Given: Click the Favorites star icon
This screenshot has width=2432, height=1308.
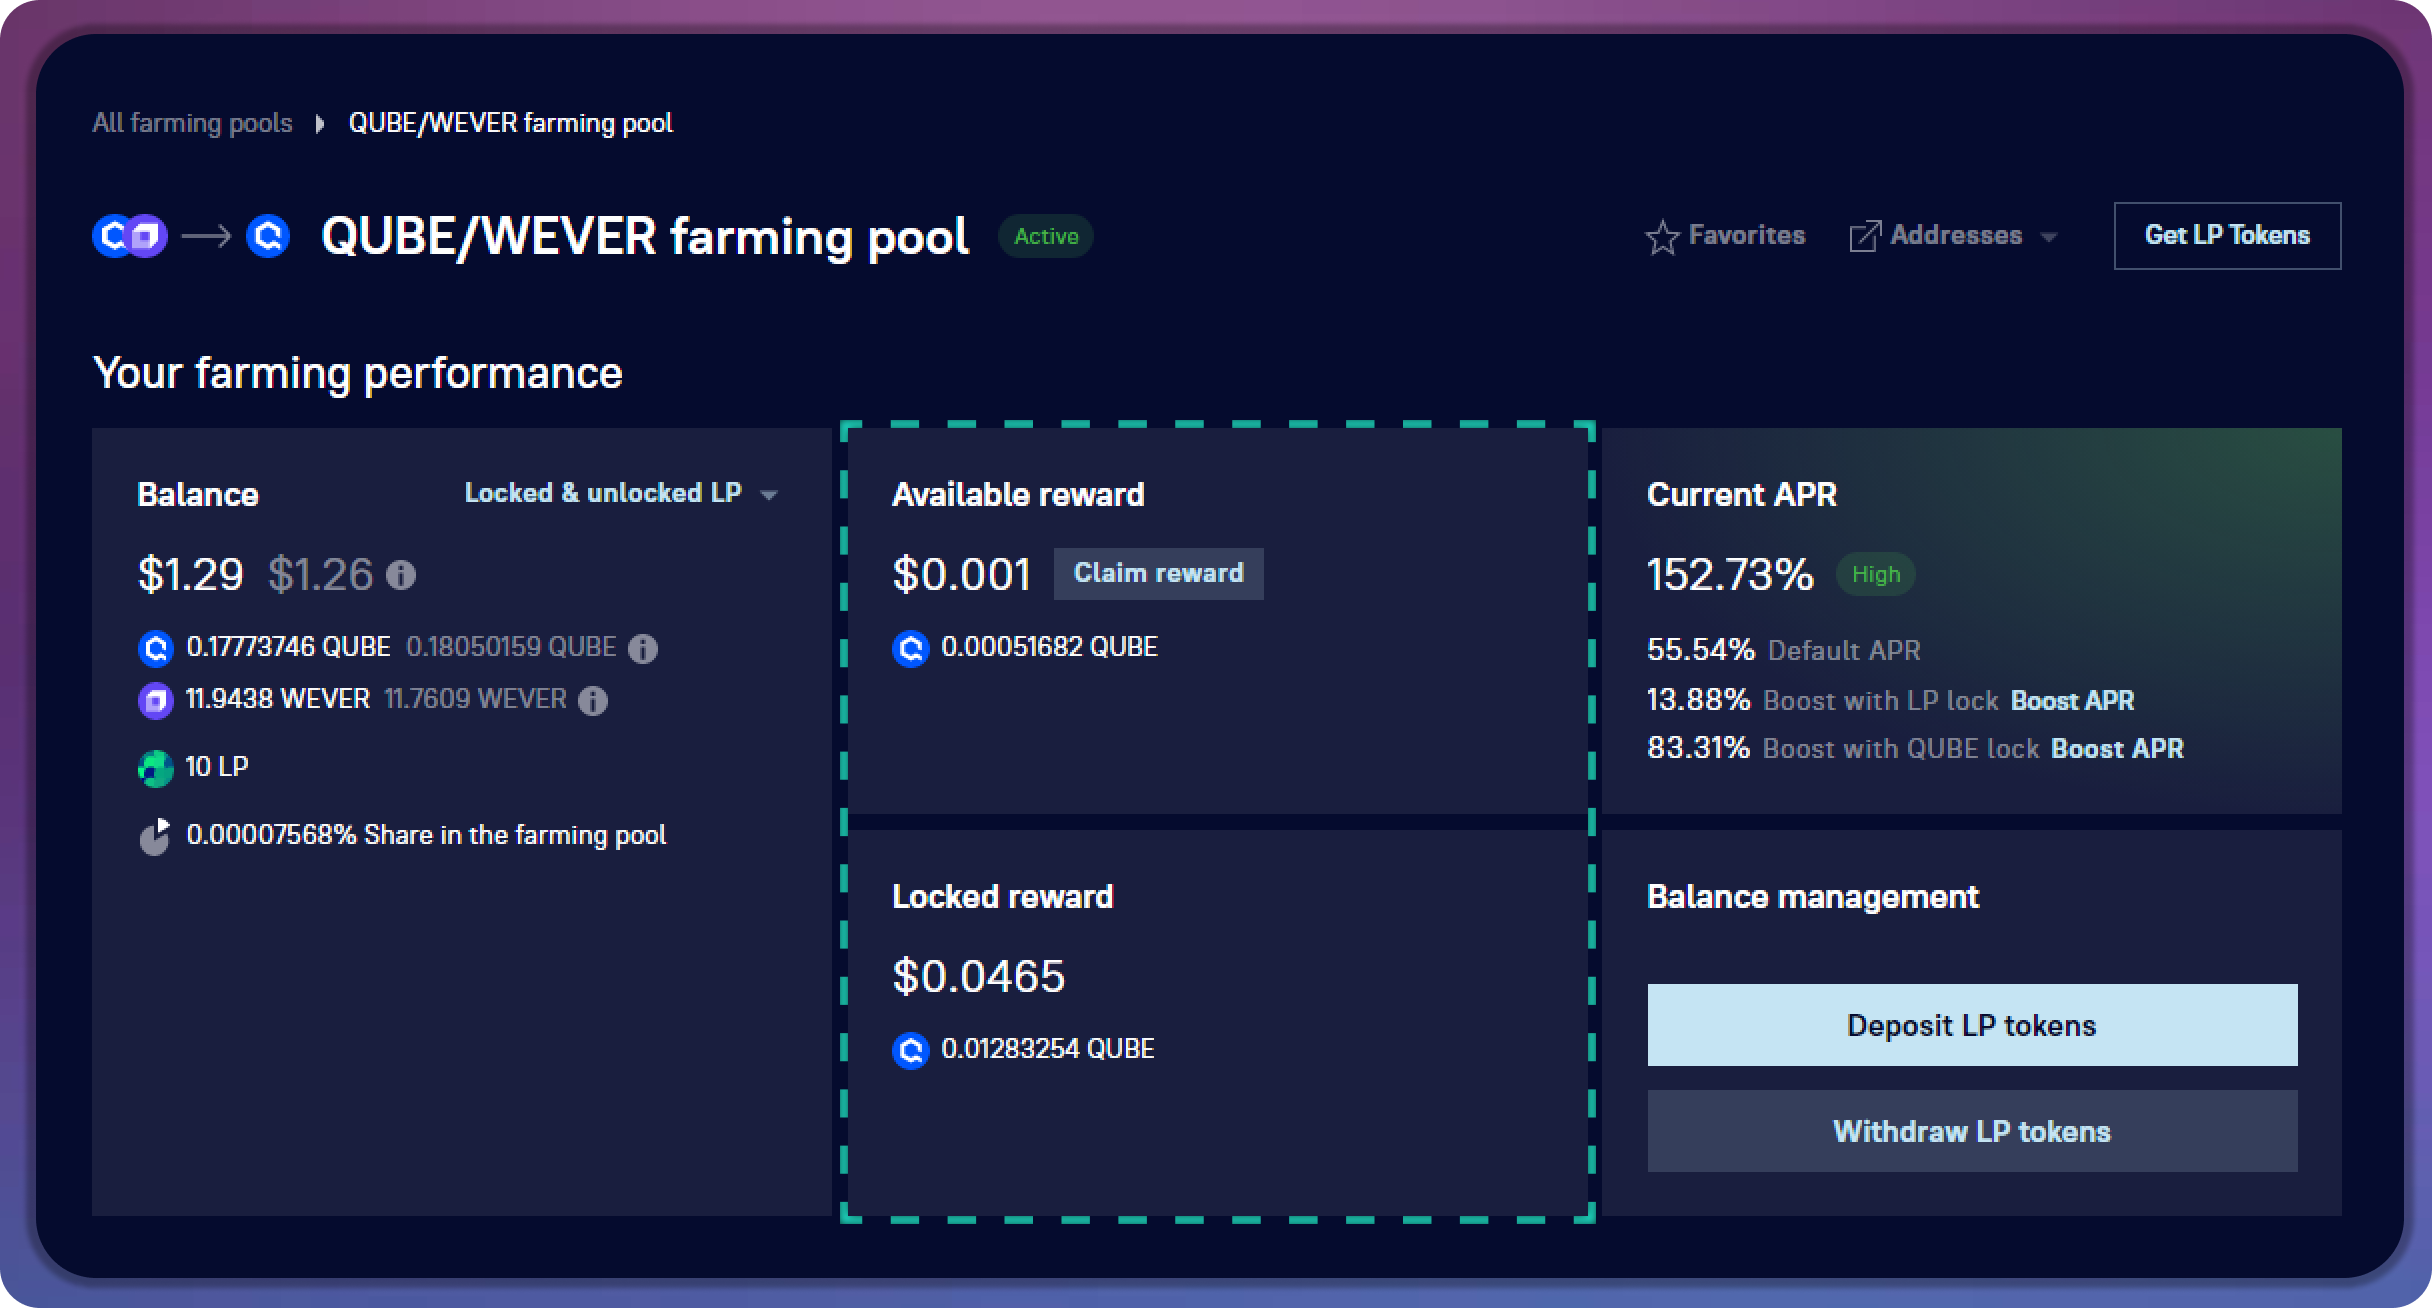Looking at the screenshot, I should [x=1662, y=237].
